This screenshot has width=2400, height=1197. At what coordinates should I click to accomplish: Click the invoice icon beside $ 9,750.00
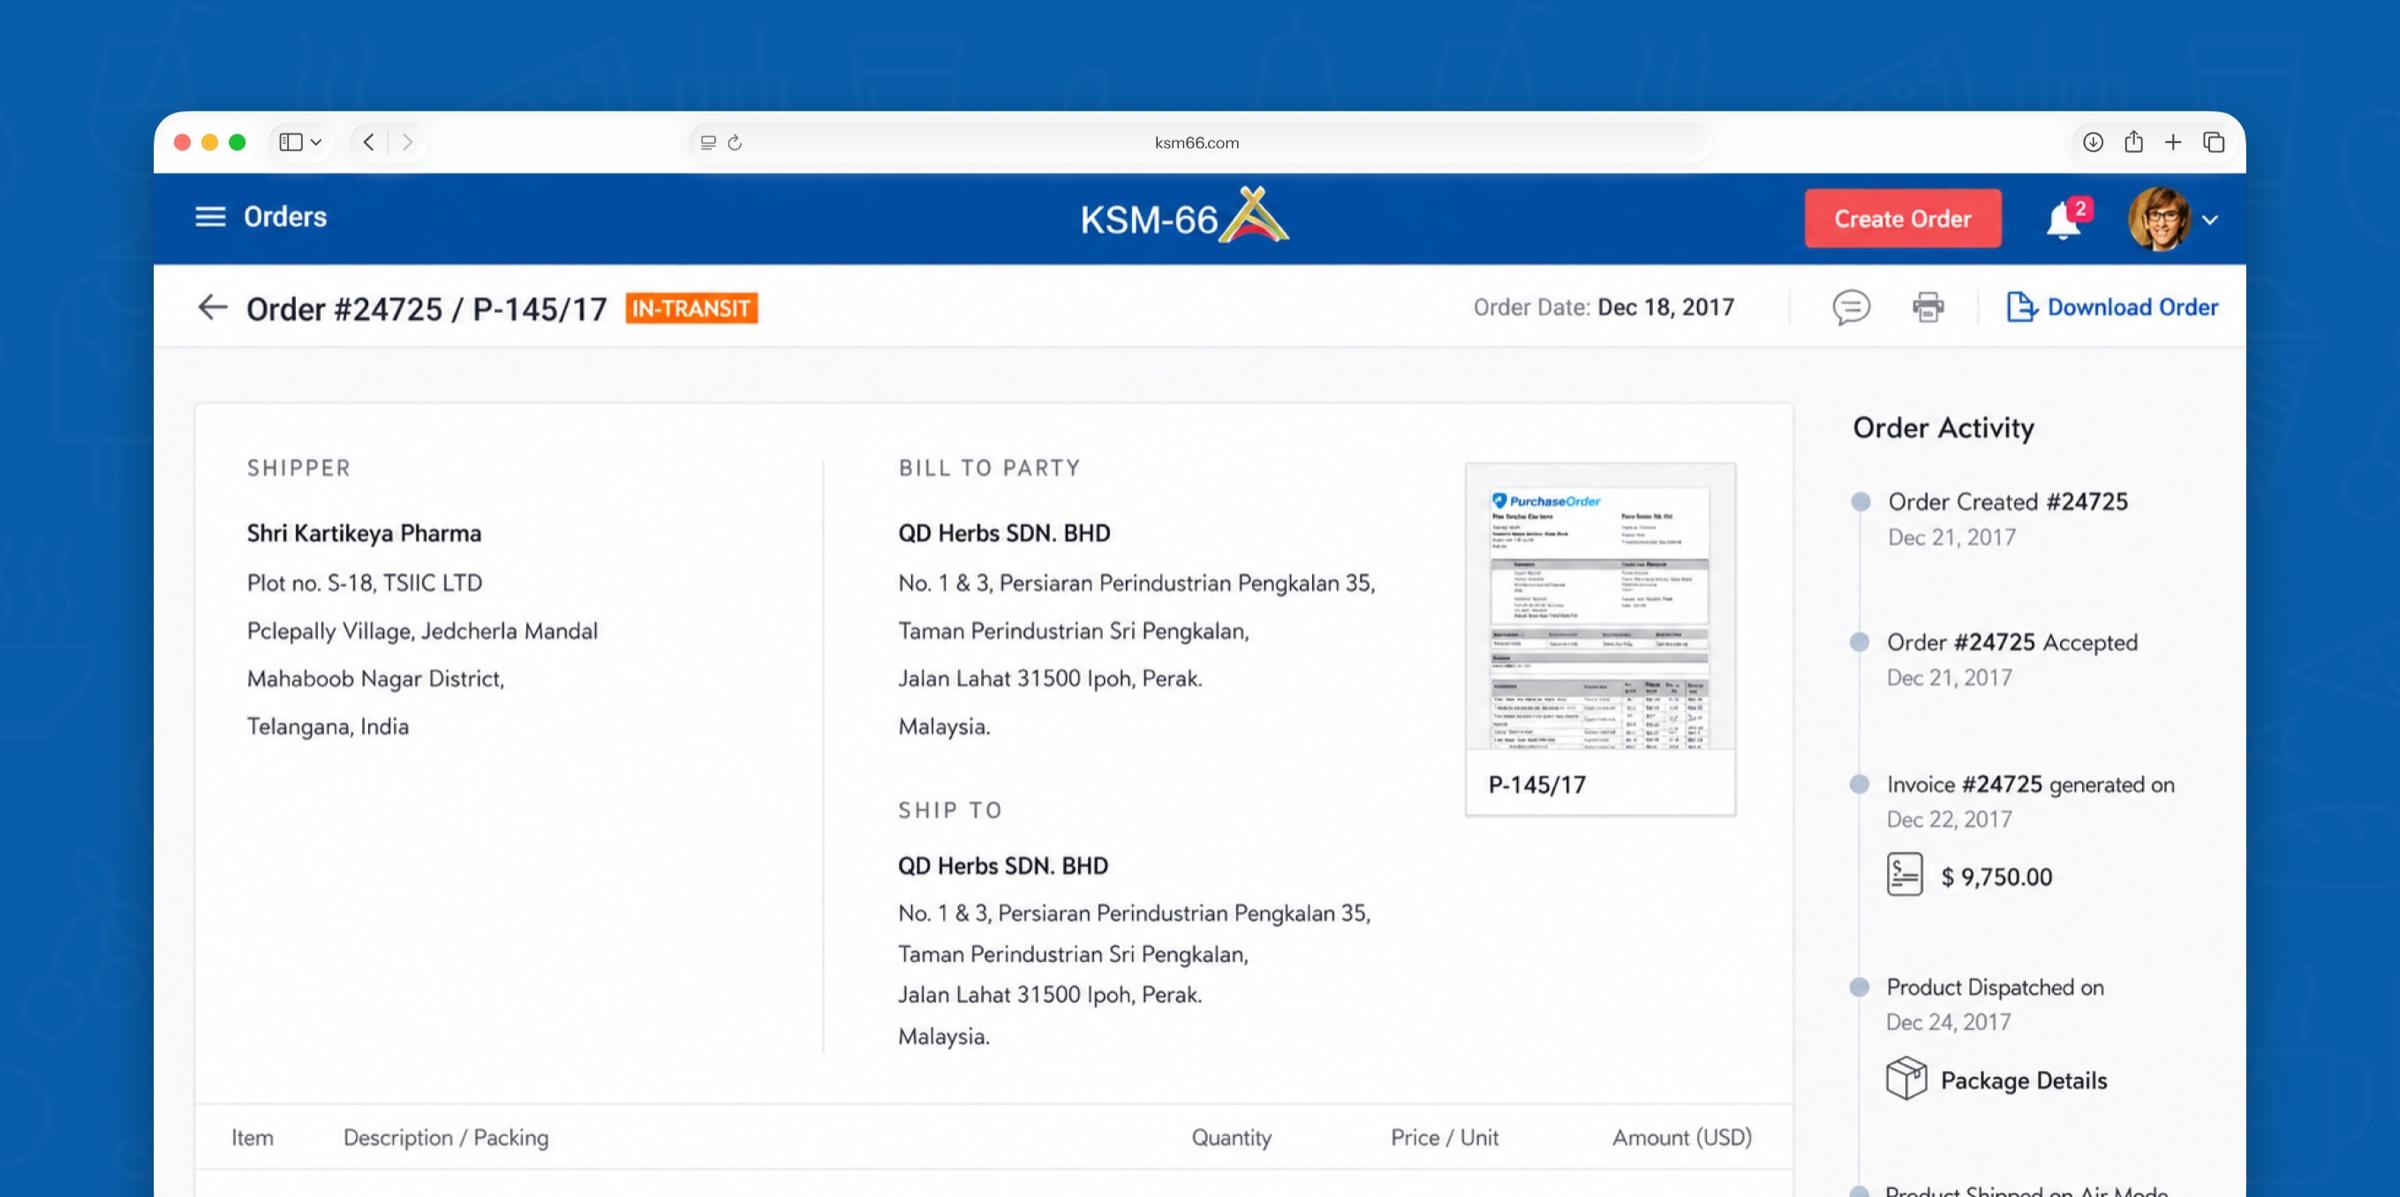1904,874
